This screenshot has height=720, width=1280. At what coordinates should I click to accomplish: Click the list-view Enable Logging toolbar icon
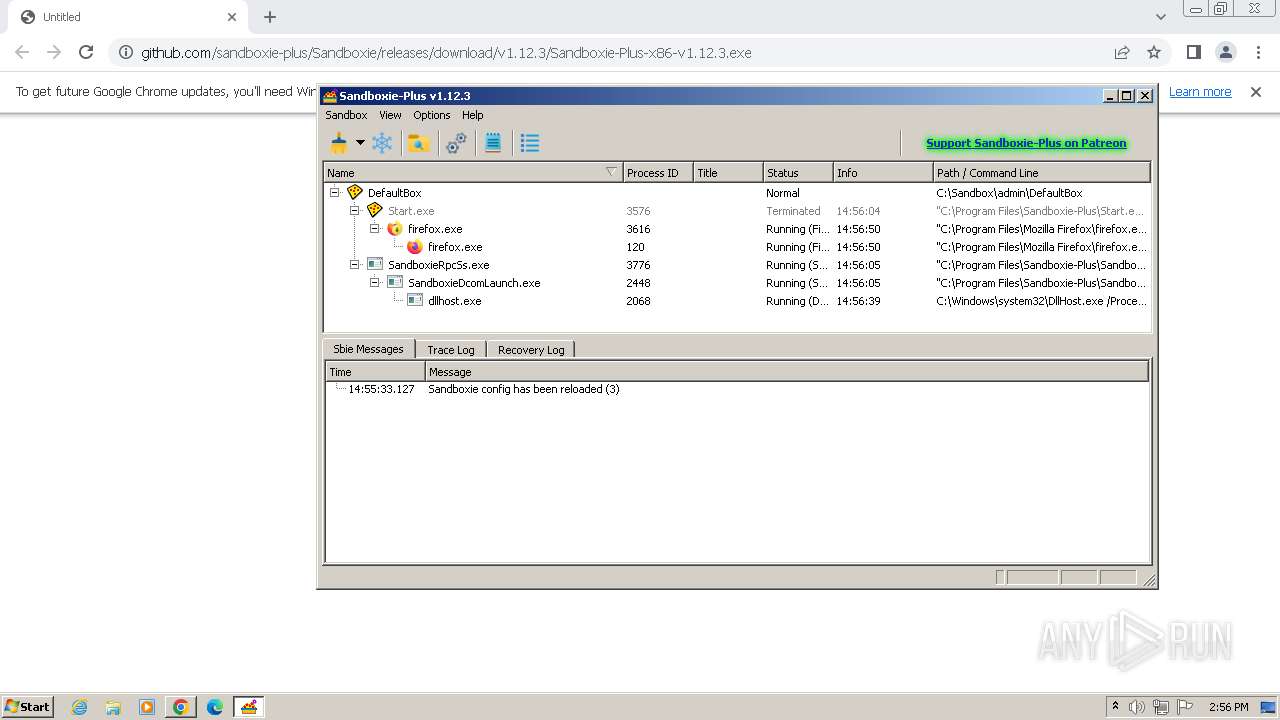(530, 143)
